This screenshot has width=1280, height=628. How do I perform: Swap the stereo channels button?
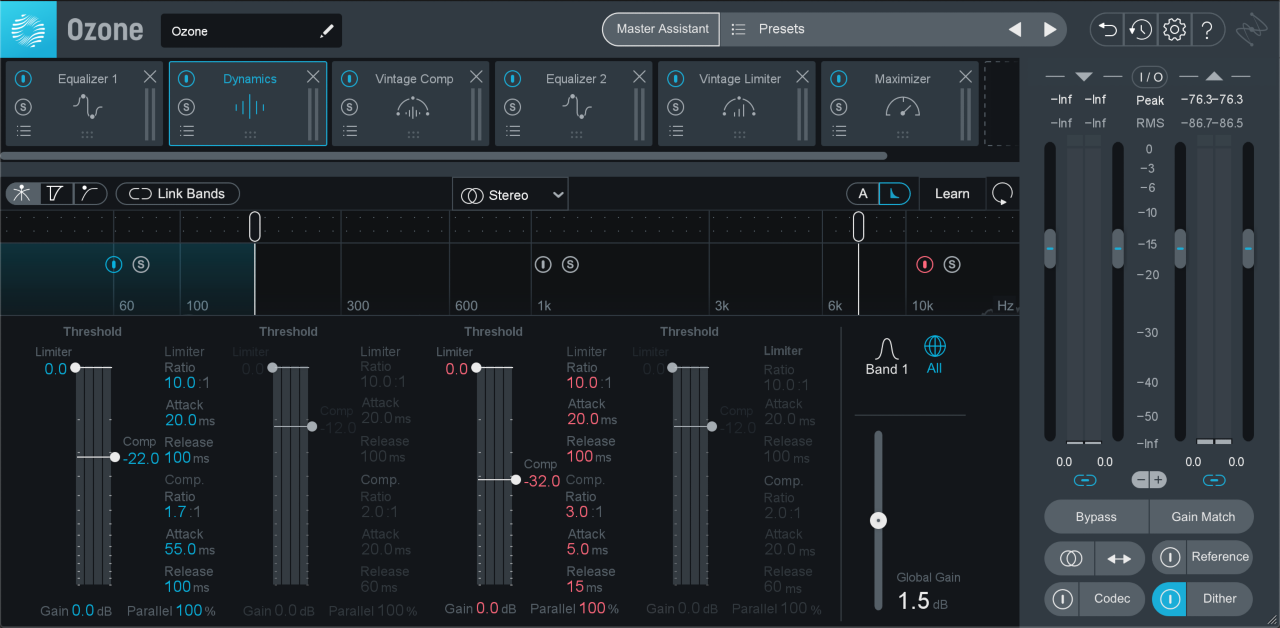pyautogui.click(x=1119, y=558)
